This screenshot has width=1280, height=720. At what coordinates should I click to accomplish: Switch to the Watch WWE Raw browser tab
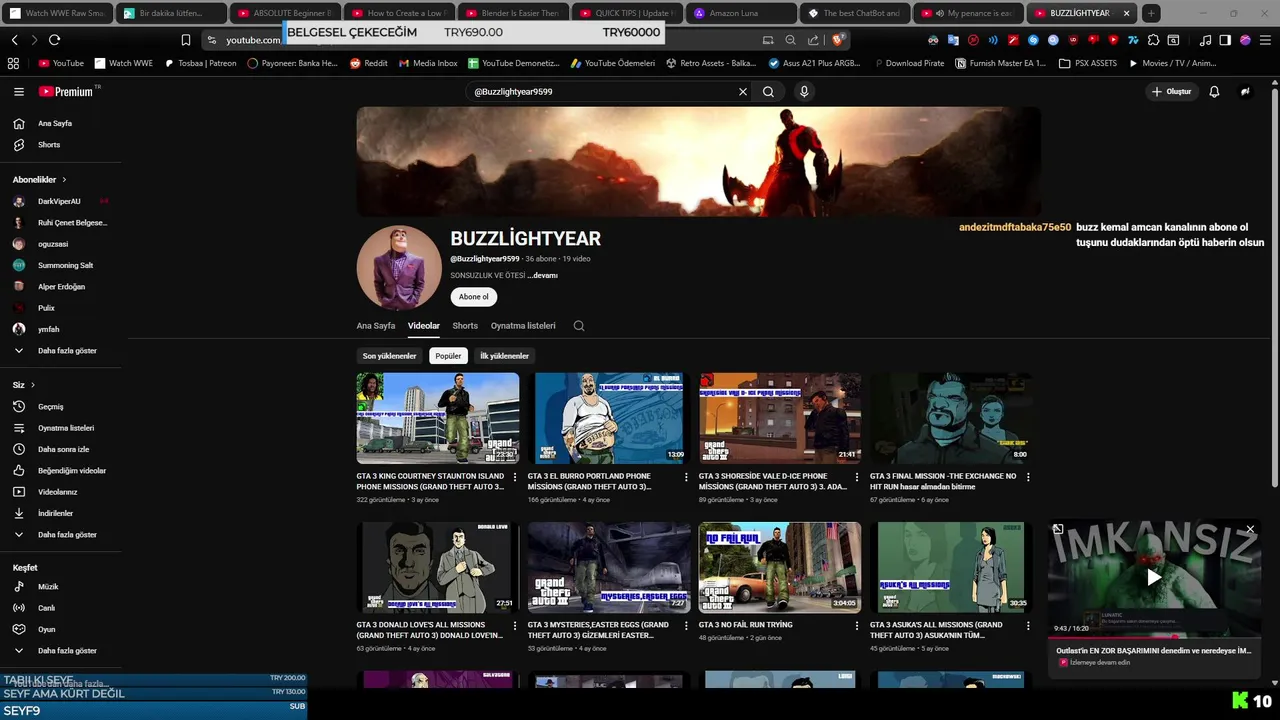coord(56,13)
